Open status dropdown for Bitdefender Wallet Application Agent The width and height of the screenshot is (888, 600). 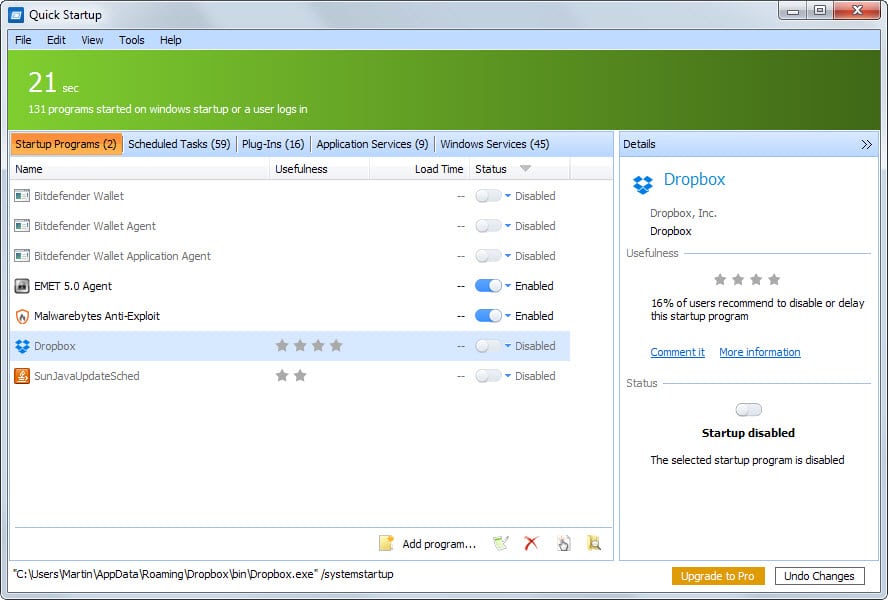508,256
